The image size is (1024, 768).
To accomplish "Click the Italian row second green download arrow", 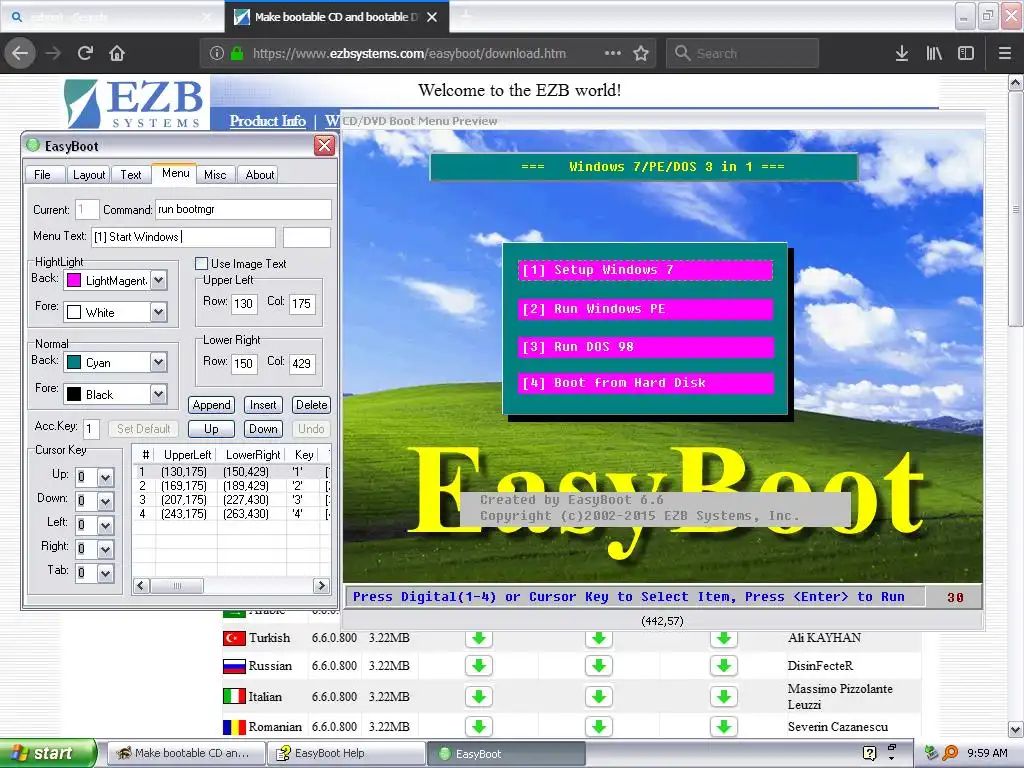I will (x=599, y=697).
